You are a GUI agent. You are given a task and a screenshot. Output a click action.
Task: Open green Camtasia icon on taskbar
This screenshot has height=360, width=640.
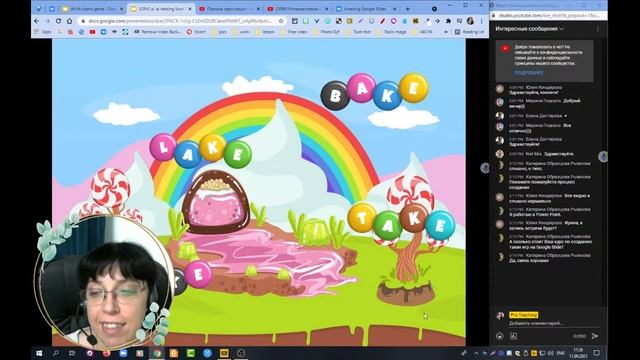pos(191,353)
